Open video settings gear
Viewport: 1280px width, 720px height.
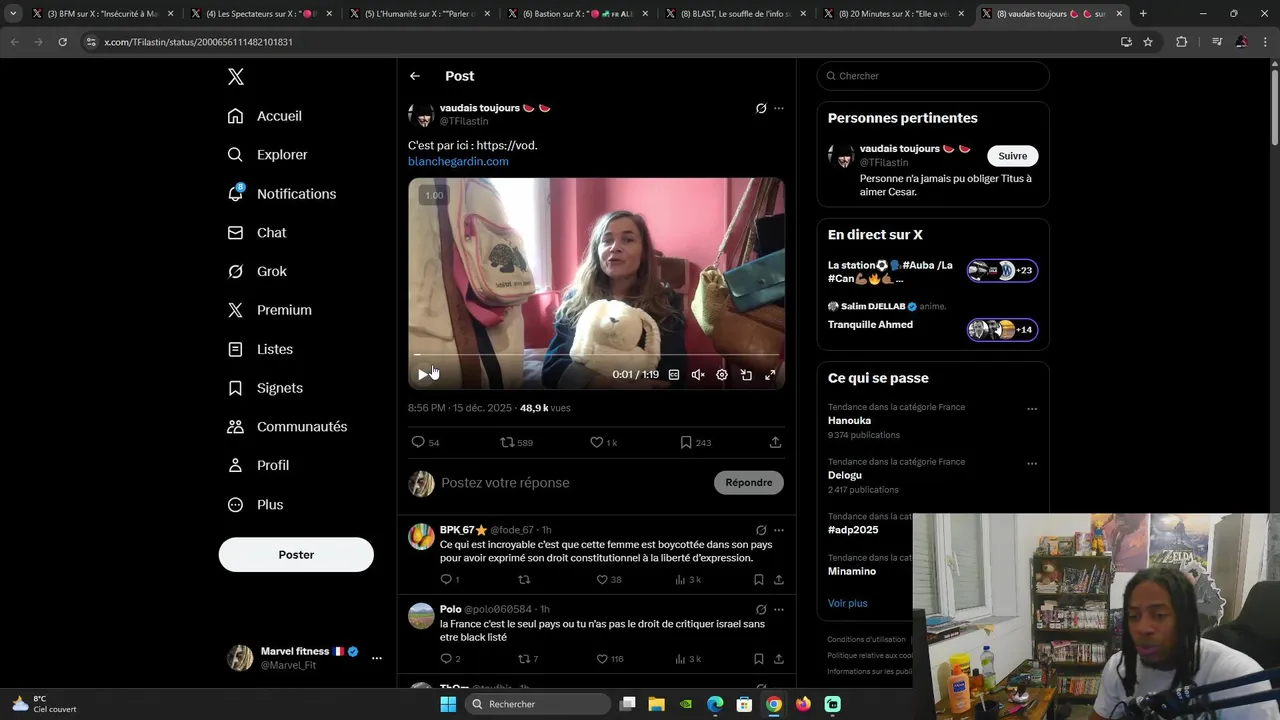[722, 375]
